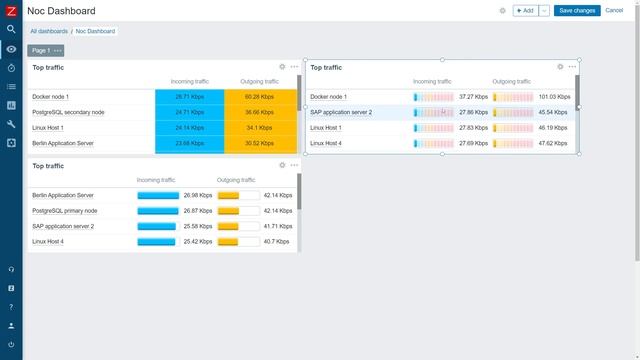Image resolution: width=640 pixels, height=360 pixels.
Task: Open dashboard properties gear icon
Action: click(502, 11)
